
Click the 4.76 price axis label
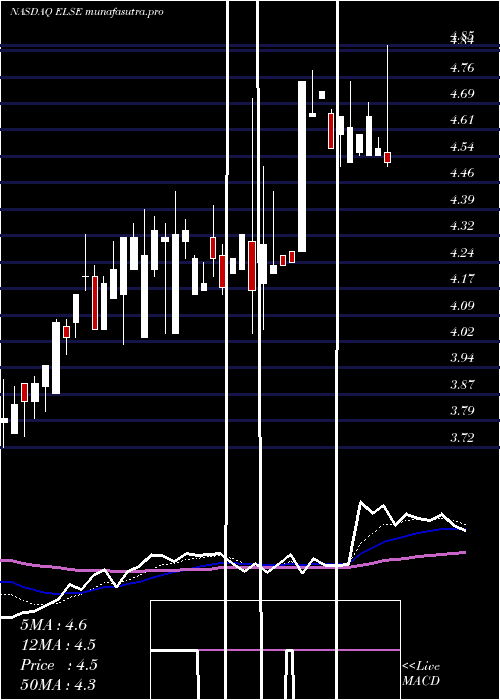(x=462, y=68)
